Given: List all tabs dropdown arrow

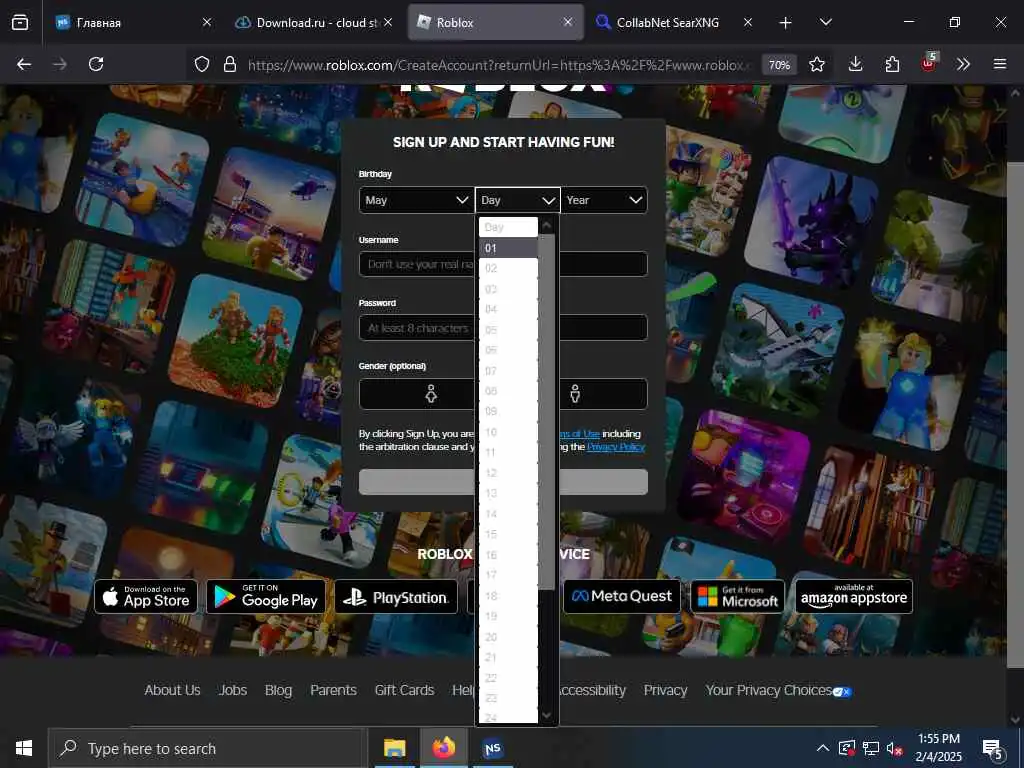Looking at the screenshot, I should click(x=825, y=22).
